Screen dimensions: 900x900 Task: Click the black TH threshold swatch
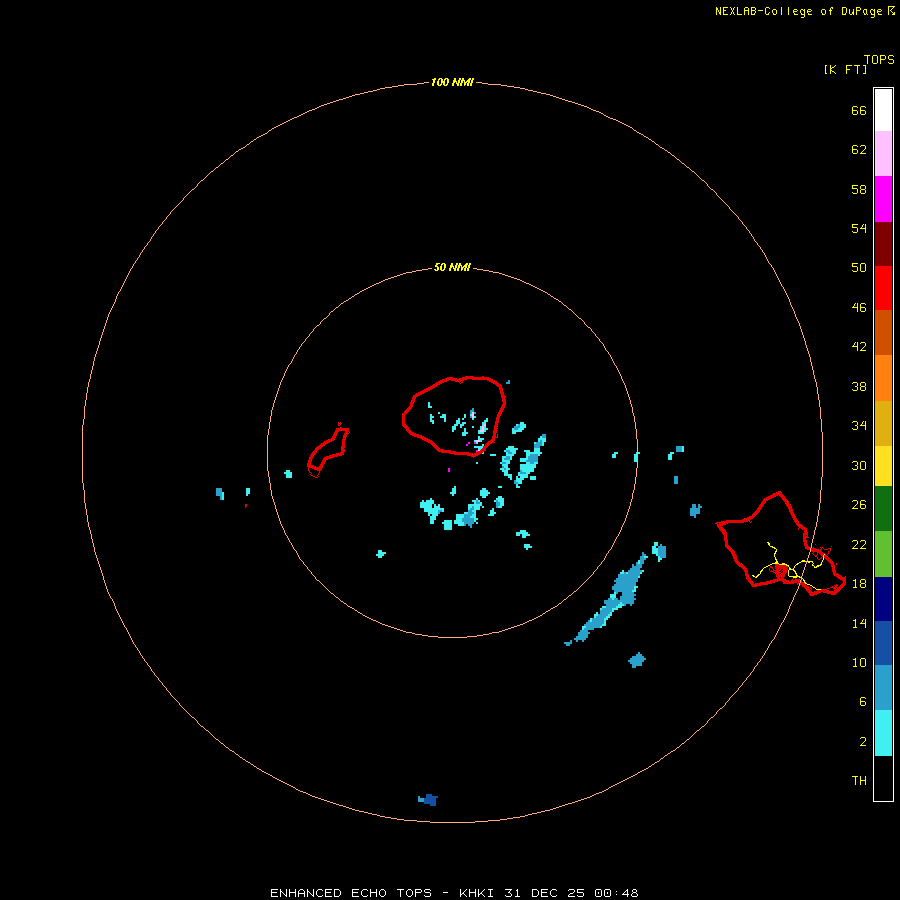coord(883,778)
